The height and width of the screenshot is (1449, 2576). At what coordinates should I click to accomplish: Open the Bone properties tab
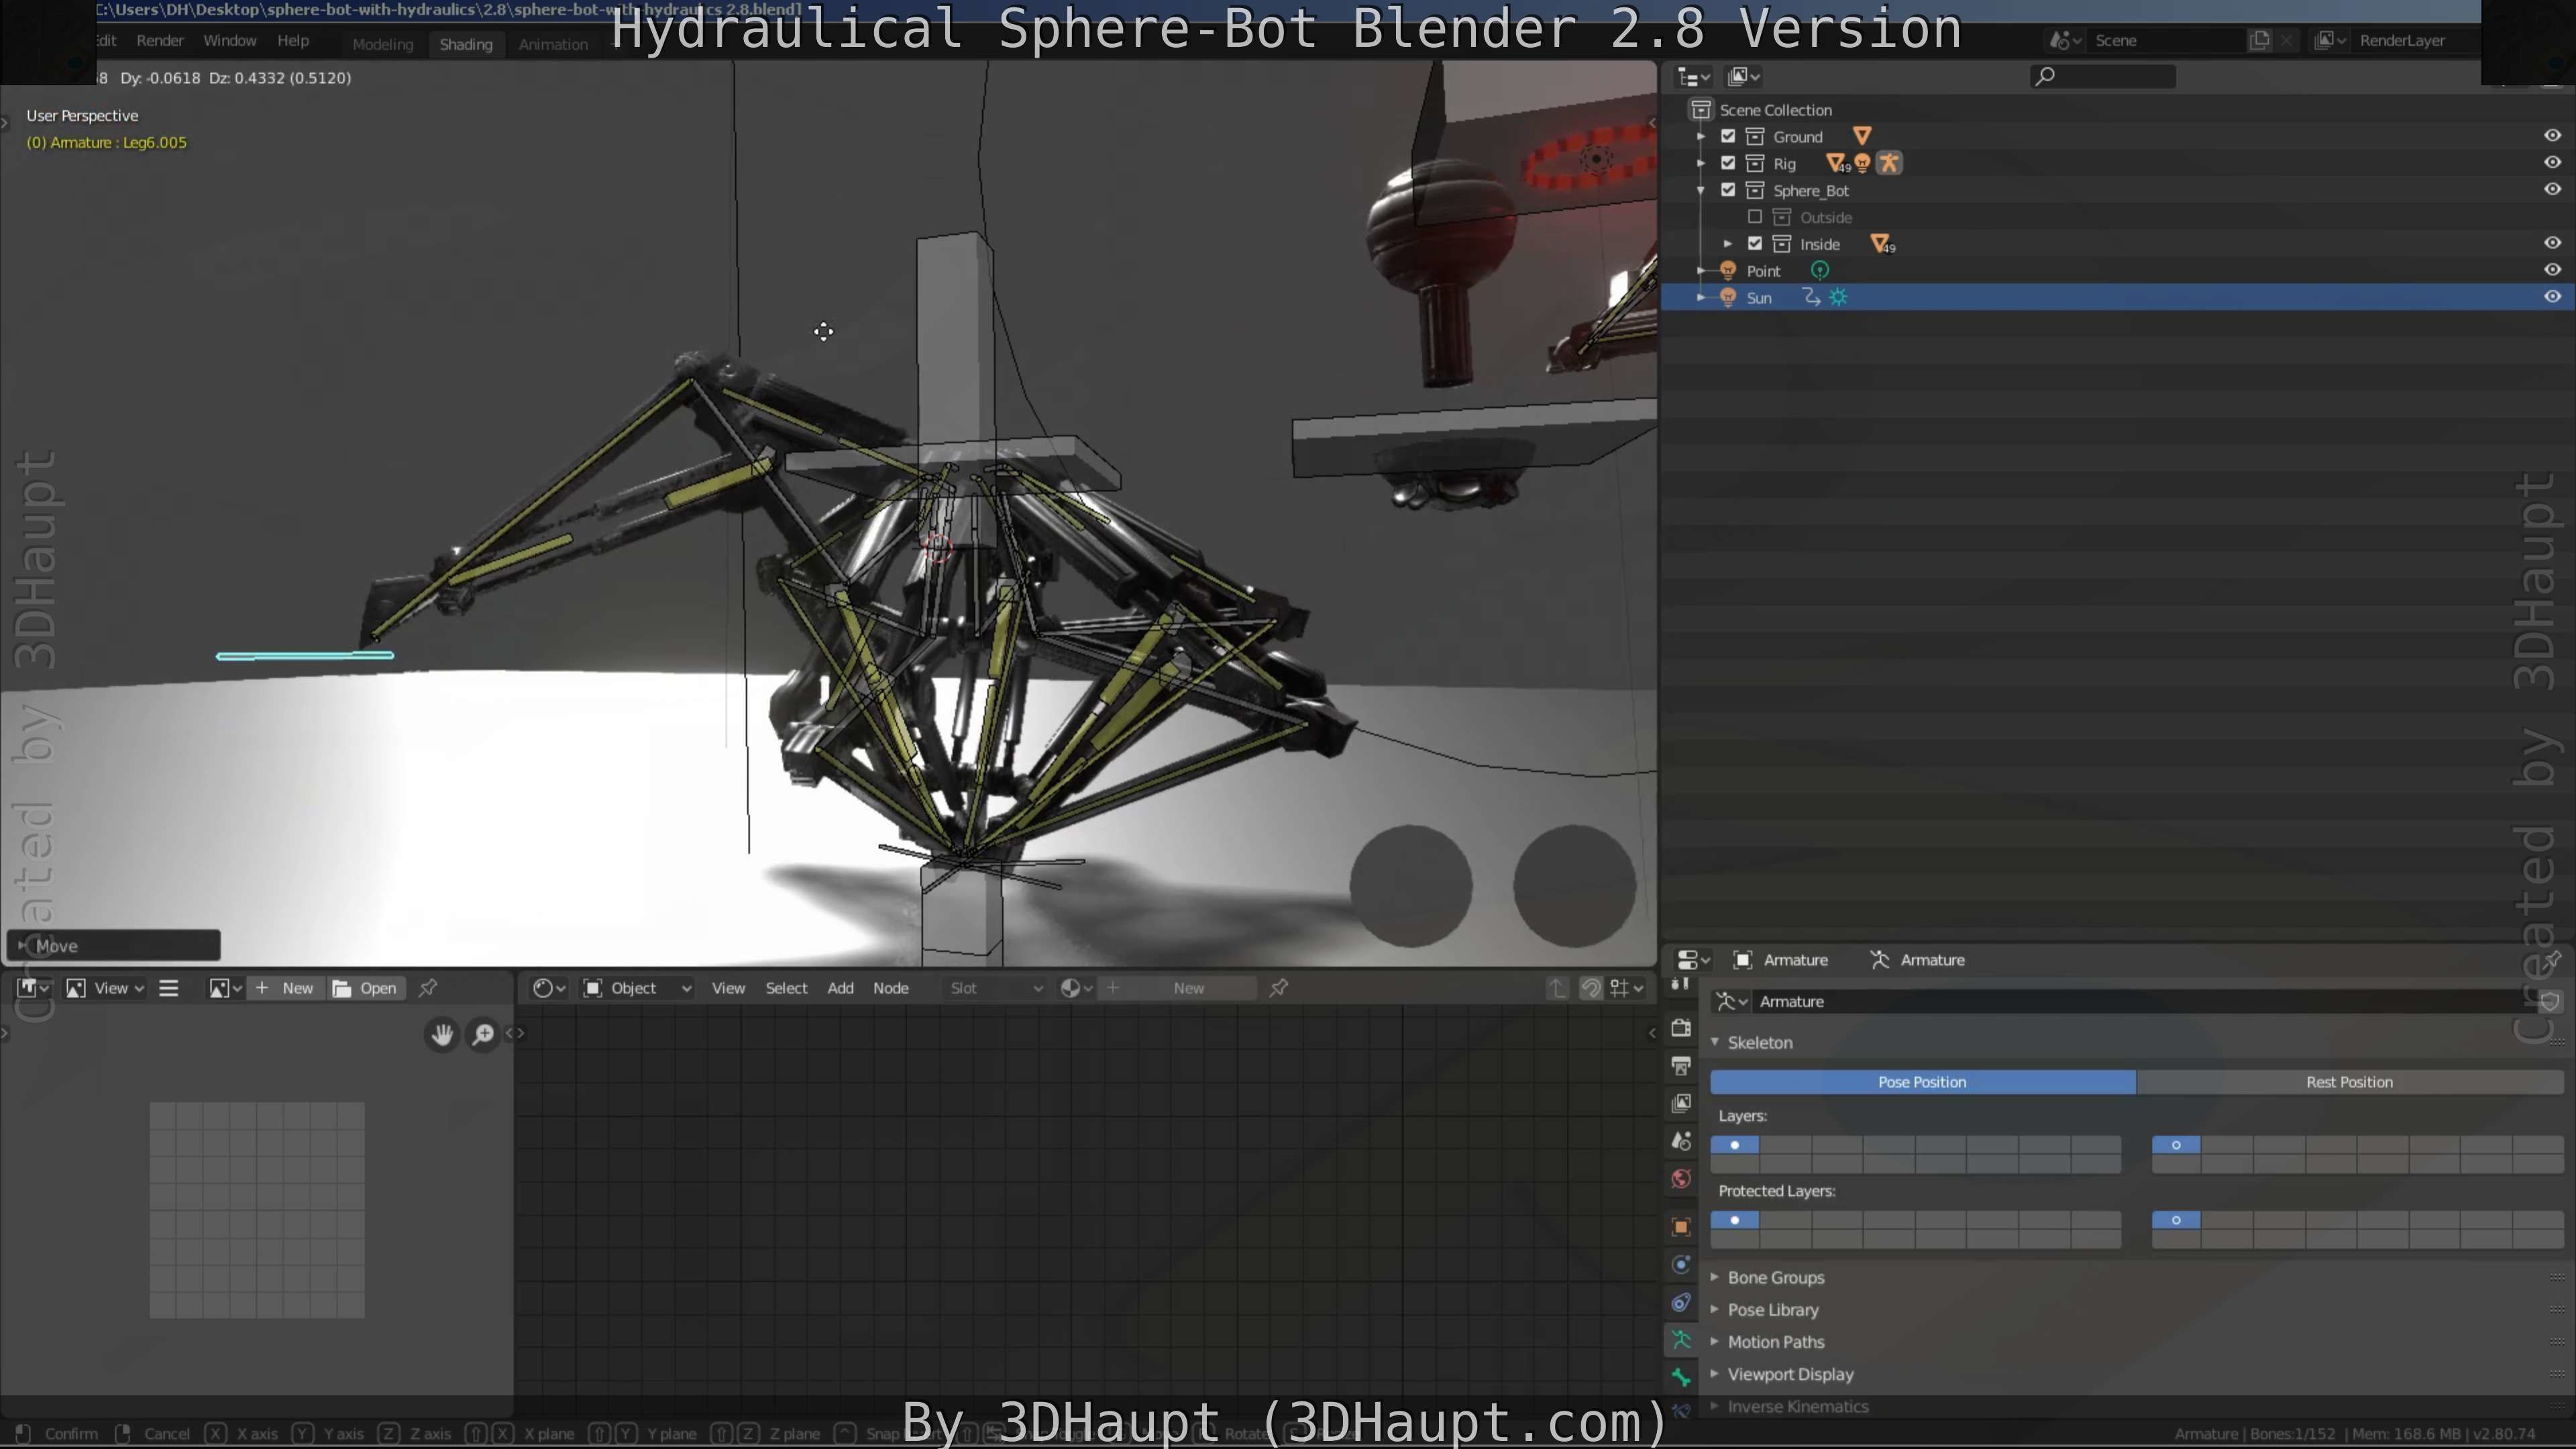click(1681, 1378)
